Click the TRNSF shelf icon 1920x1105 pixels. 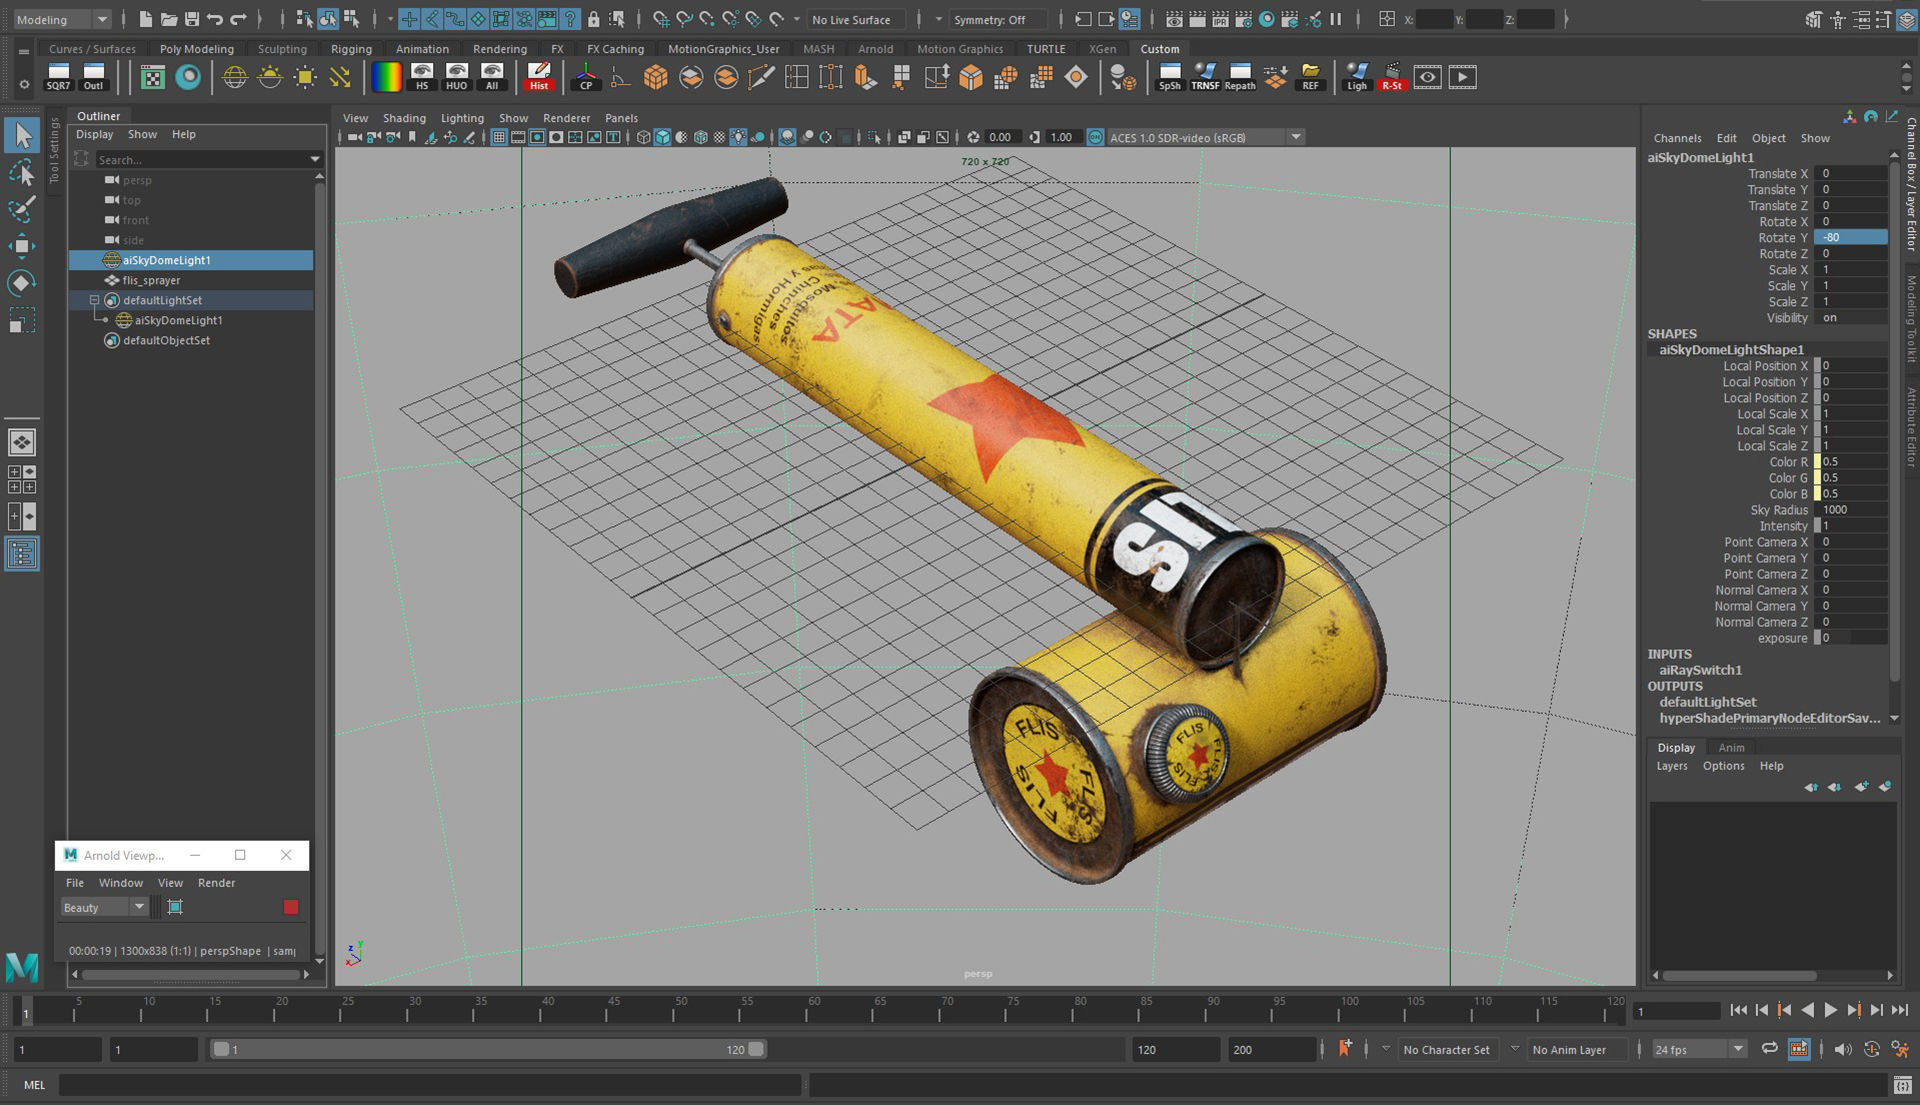pos(1205,77)
